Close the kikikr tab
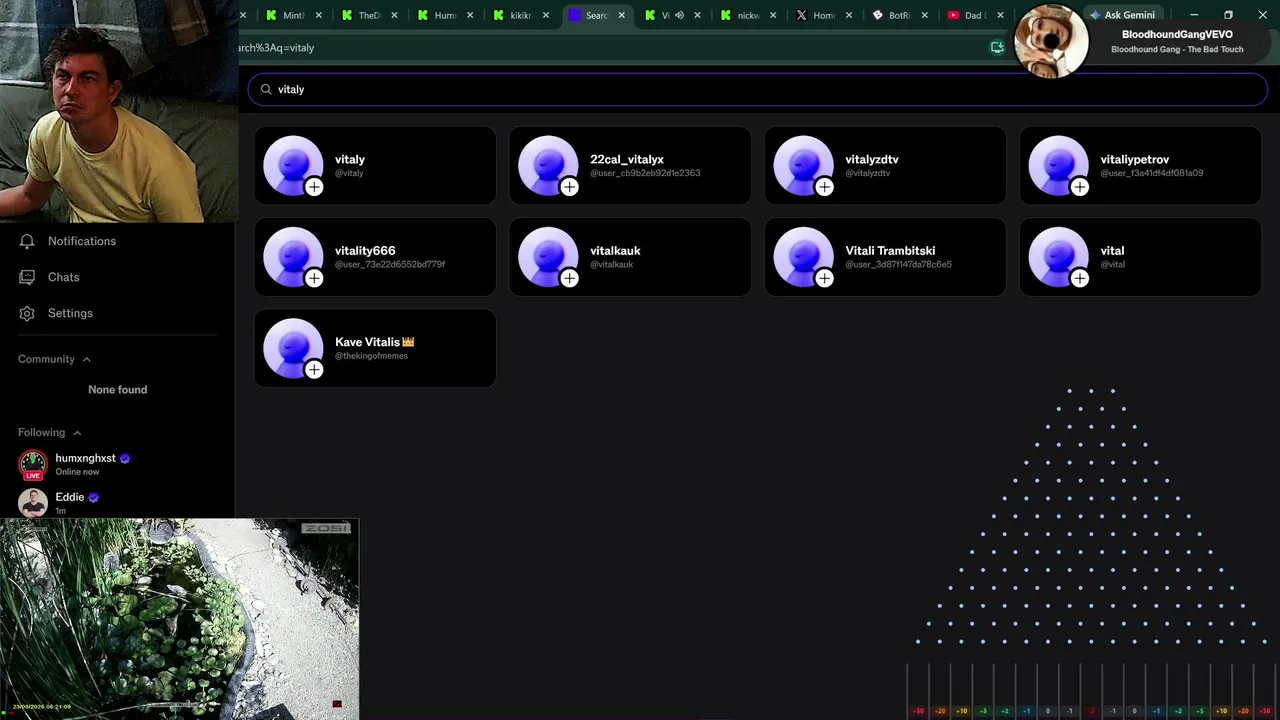This screenshot has height=720, width=1280. (546, 15)
